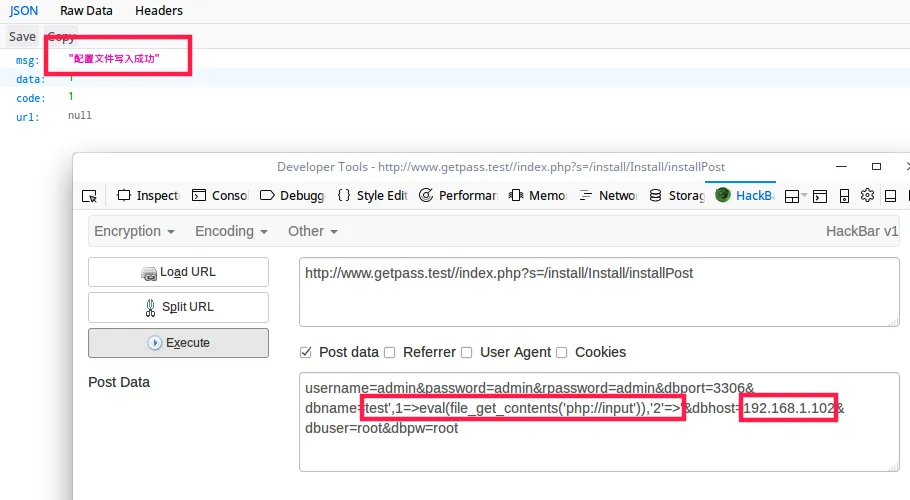The height and width of the screenshot is (500, 910).
Task: Open the Encryption dropdown menu
Action: (134, 231)
